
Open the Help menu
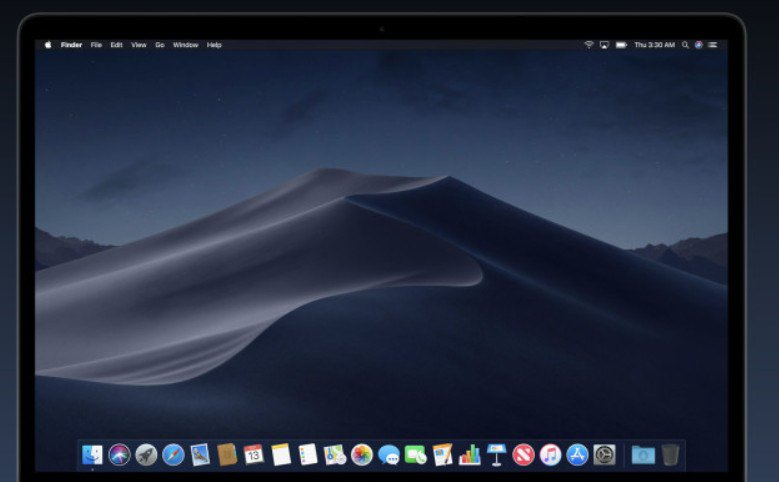[x=214, y=45]
